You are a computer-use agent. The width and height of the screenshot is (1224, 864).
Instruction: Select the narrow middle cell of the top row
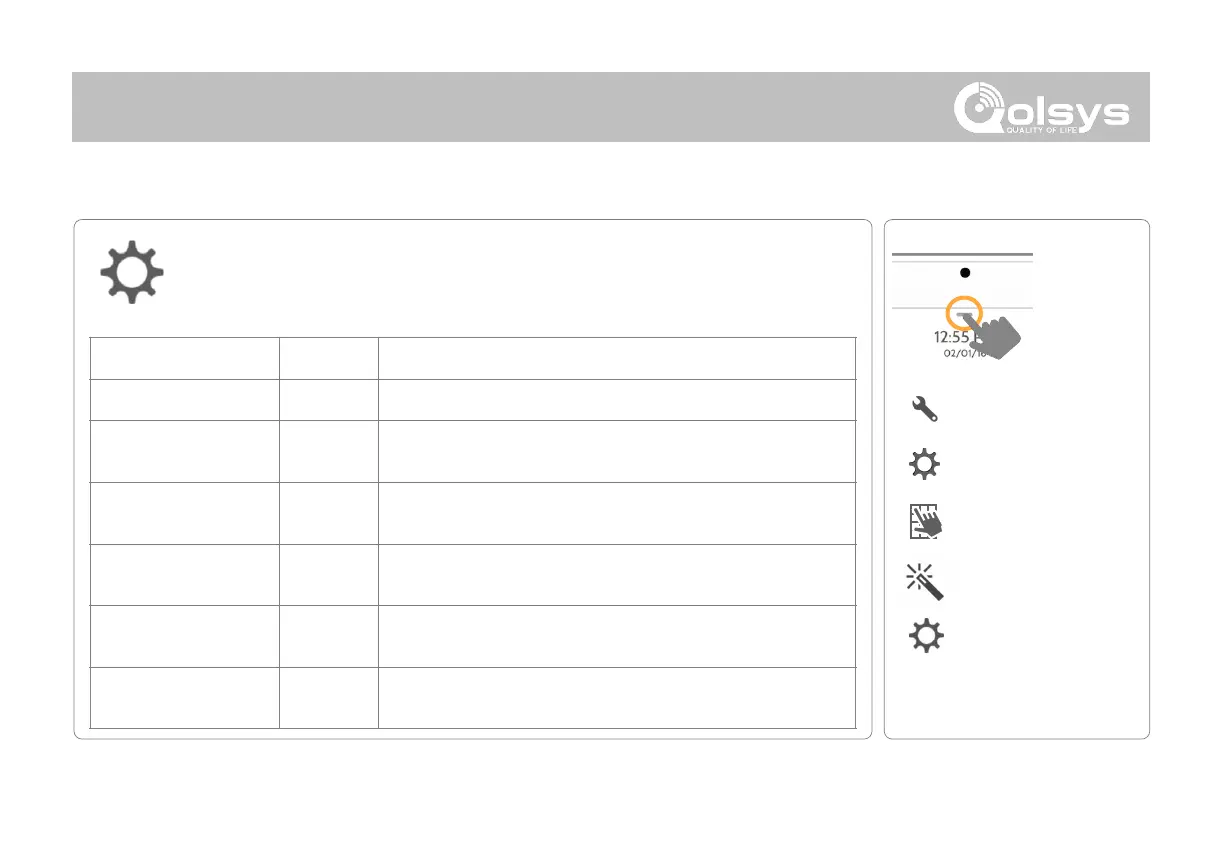[328, 358]
